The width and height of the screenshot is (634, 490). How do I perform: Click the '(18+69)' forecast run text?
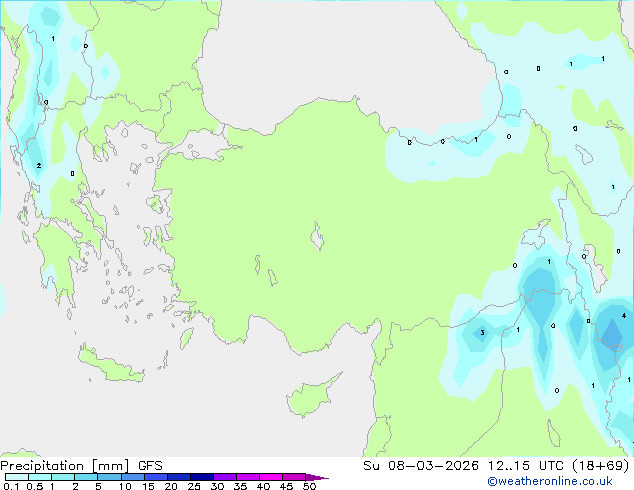coord(601,466)
